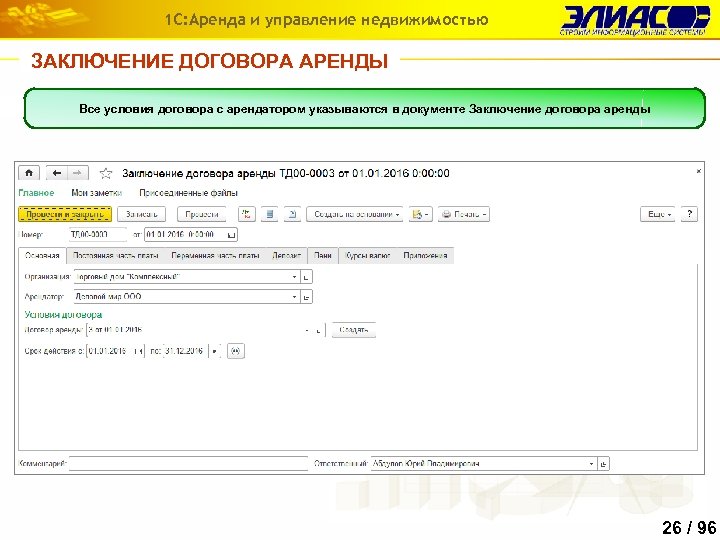This screenshot has width=720, height=540.
Task: Open the Приложения tab
Action: coord(425,255)
